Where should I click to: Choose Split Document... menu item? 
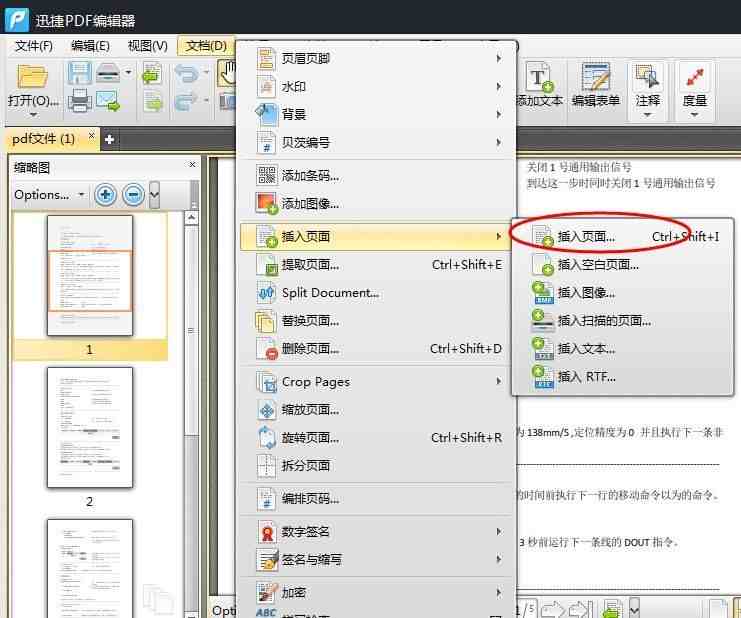point(377,293)
